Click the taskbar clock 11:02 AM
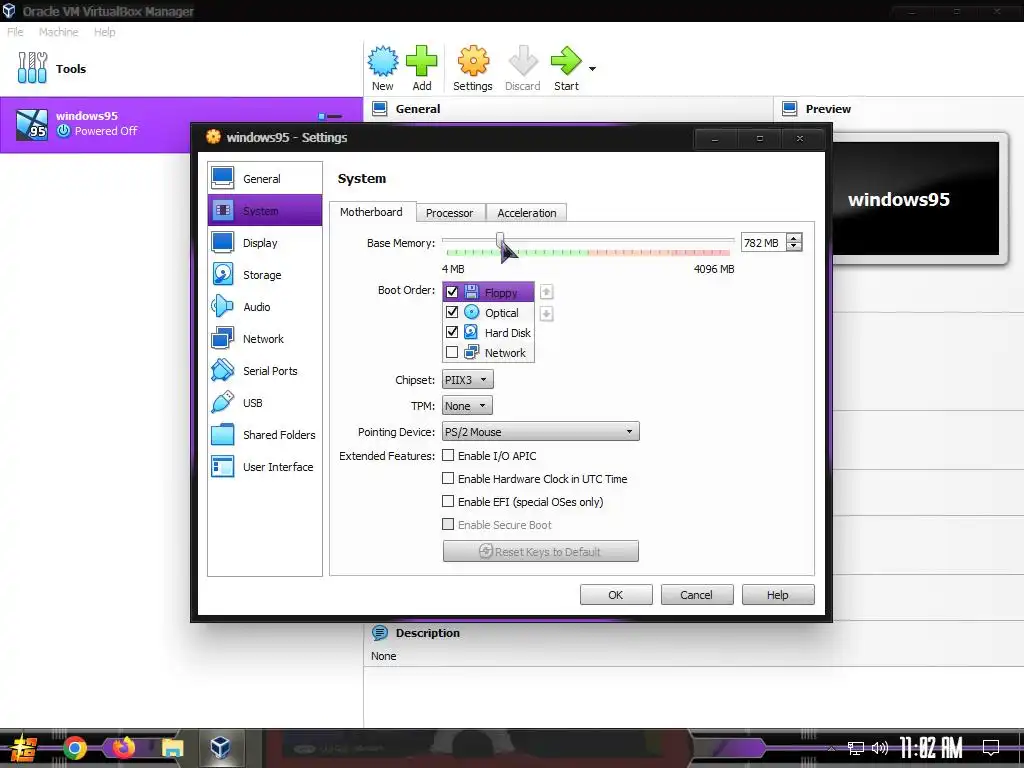Viewport: 1024px width, 768px height. point(931,748)
